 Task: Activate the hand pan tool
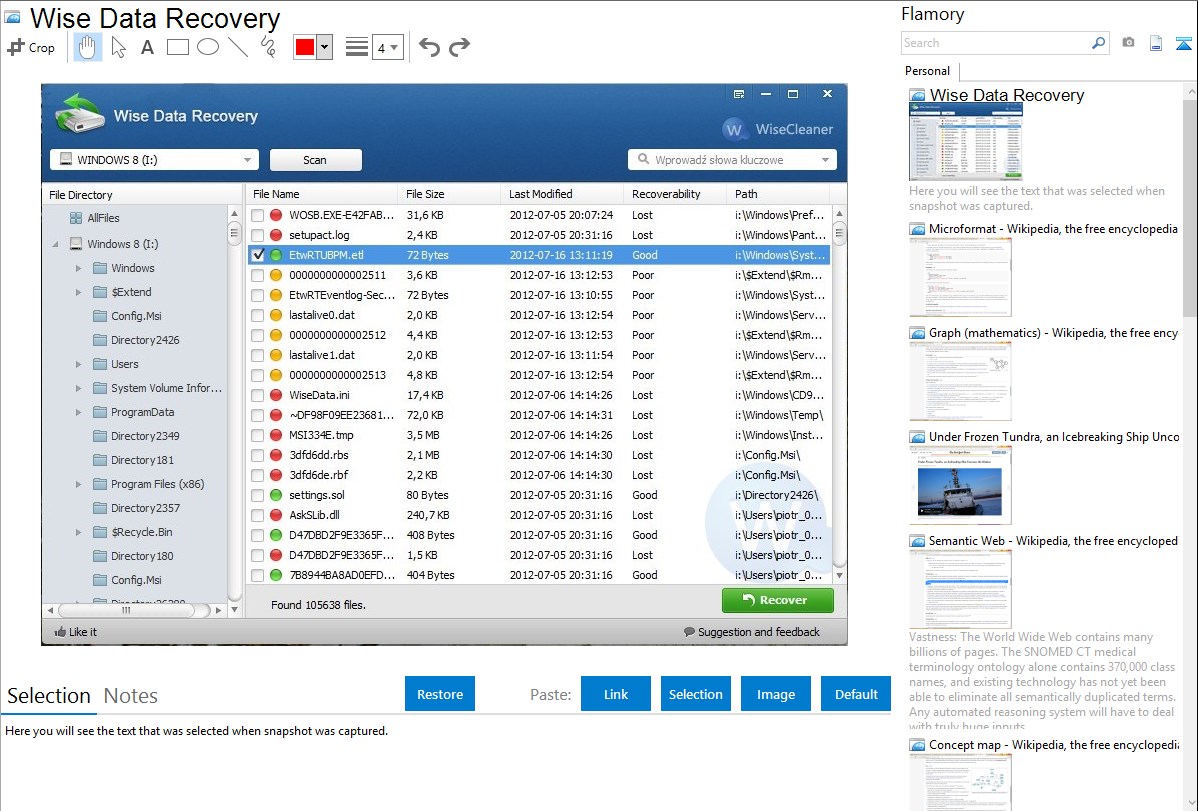pyautogui.click(x=88, y=47)
